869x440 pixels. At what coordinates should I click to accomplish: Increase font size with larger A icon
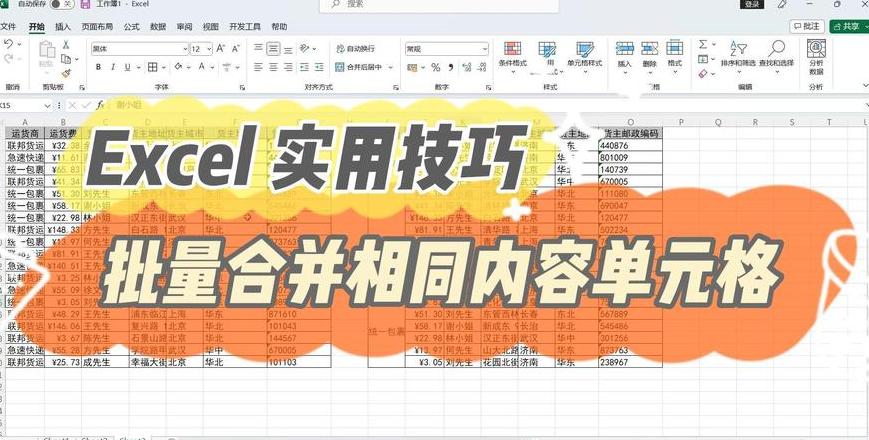pos(221,49)
